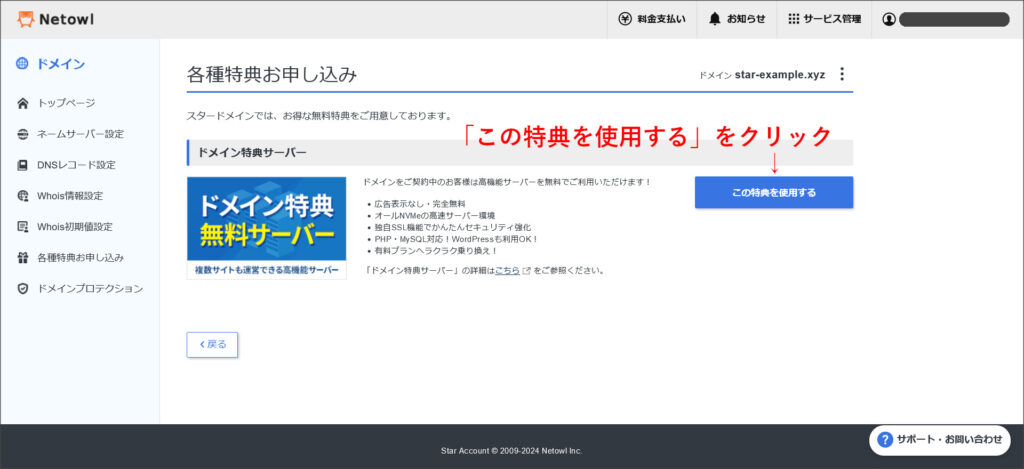The height and width of the screenshot is (469, 1024).
Task: Open サポート・お問い合わせ button
Action: 940,440
